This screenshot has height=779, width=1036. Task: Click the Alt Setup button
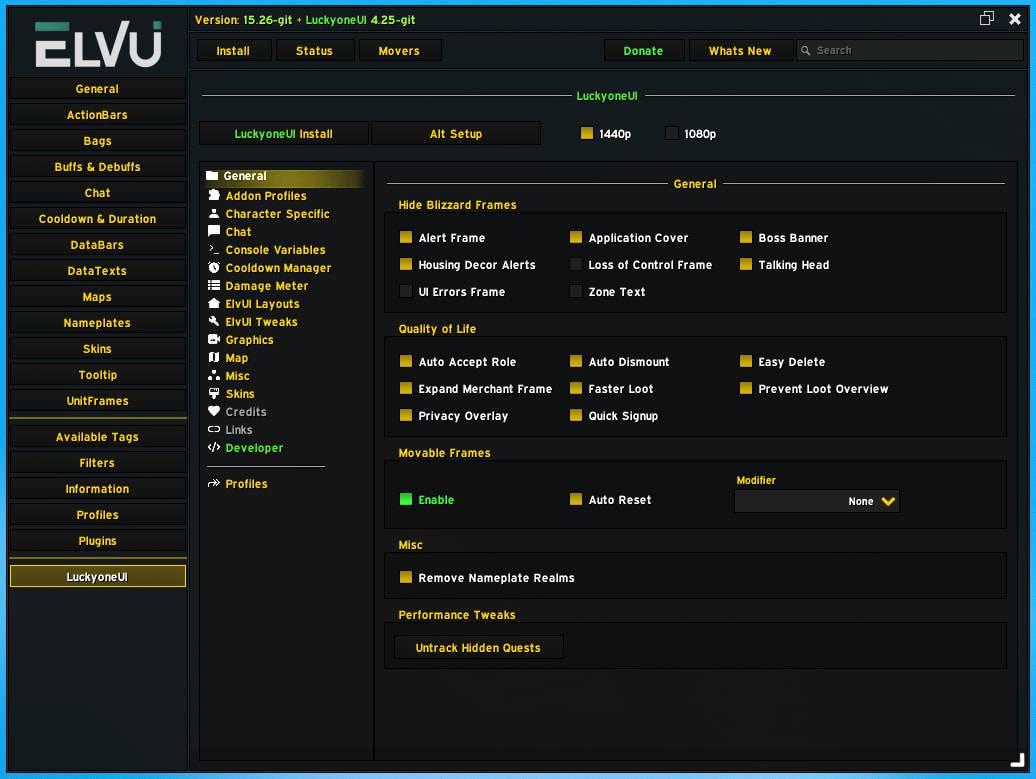(456, 133)
